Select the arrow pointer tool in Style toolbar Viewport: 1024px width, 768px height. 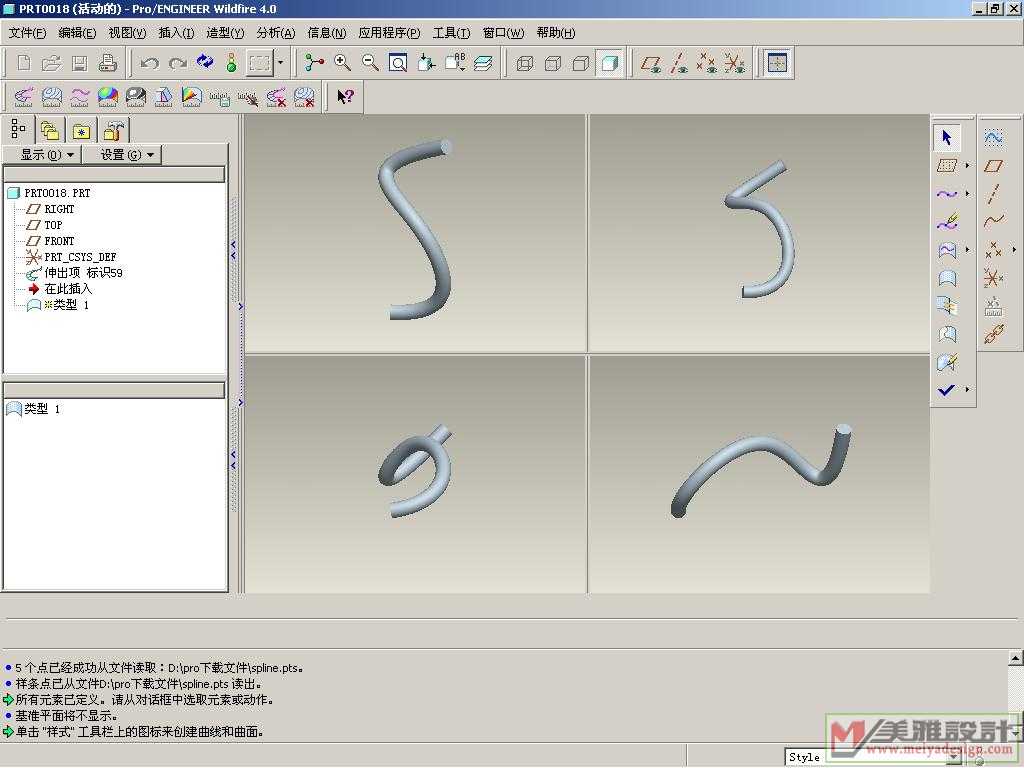(947, 137)
